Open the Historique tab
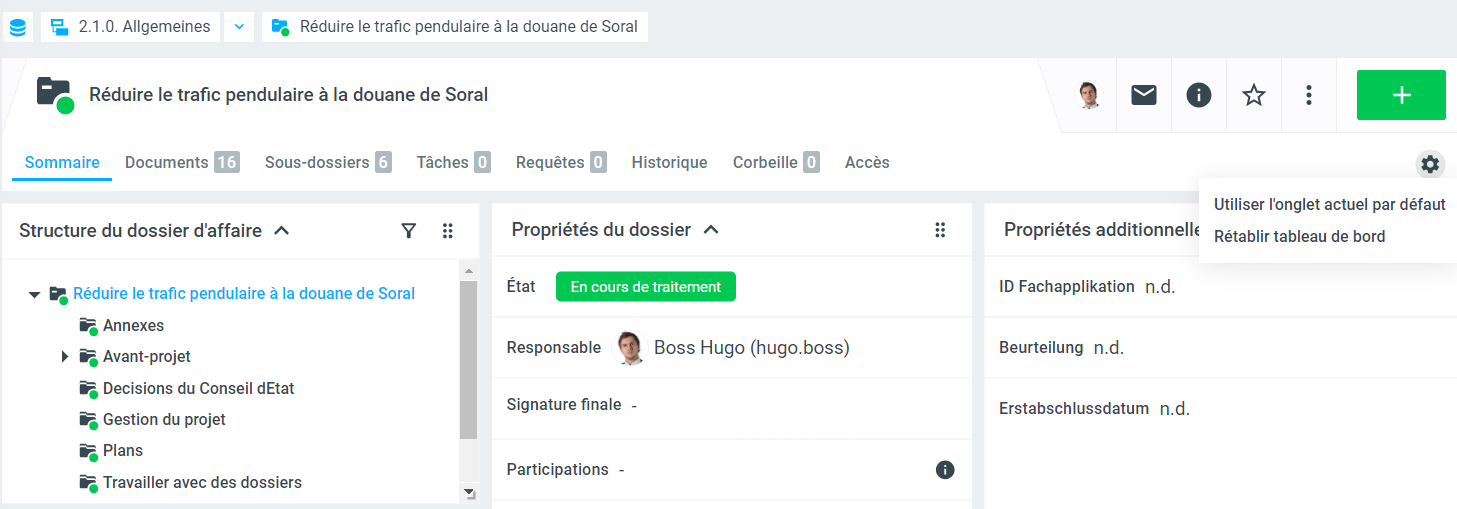This screenshot has height=509, width=1457. tap(669, 162)
